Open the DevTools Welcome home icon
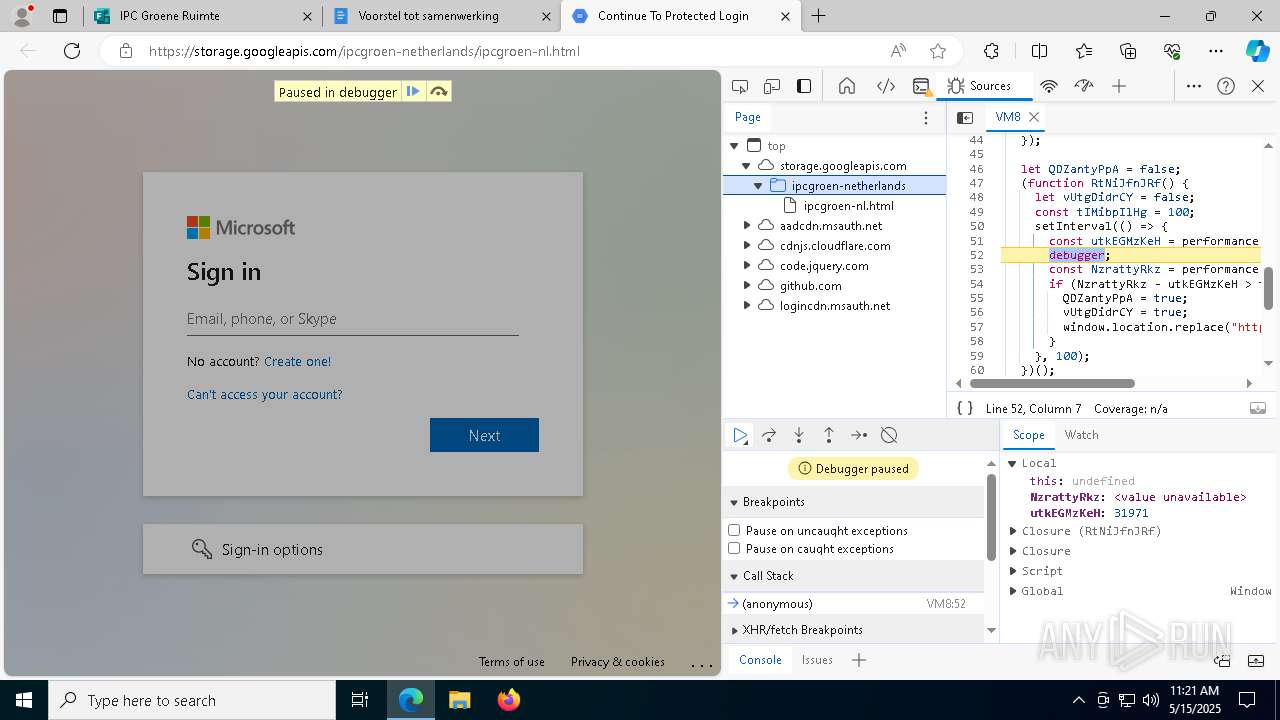 coord(847,86)
